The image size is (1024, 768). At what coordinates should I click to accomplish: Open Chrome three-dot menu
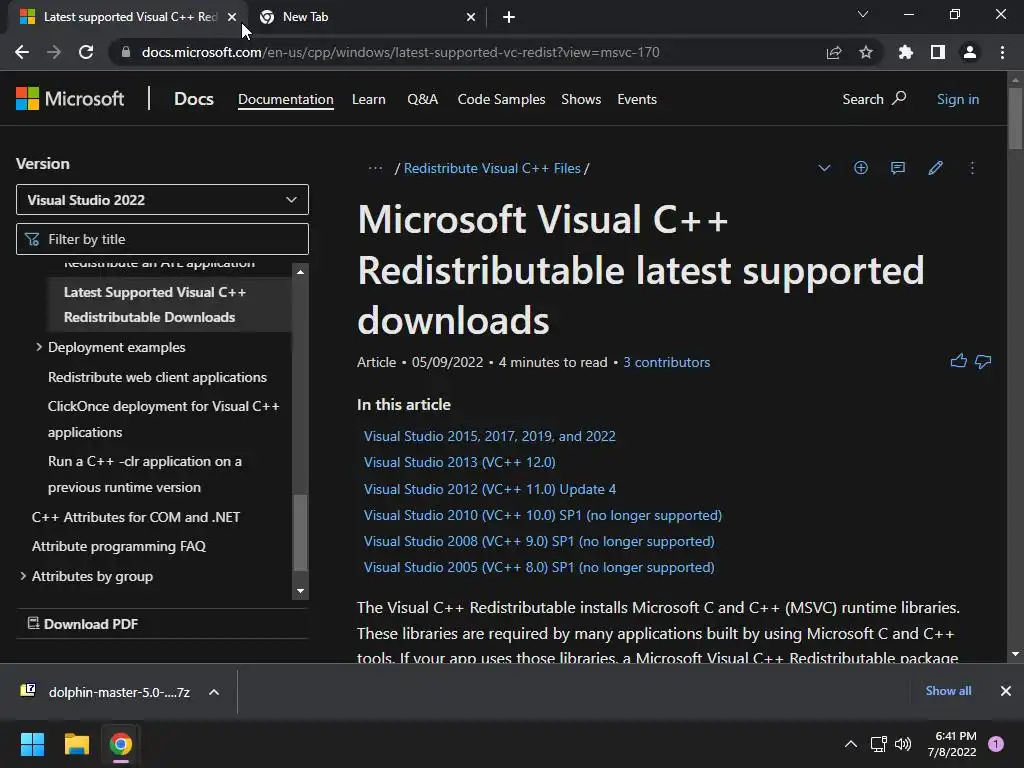click(x=1002, y=52)
